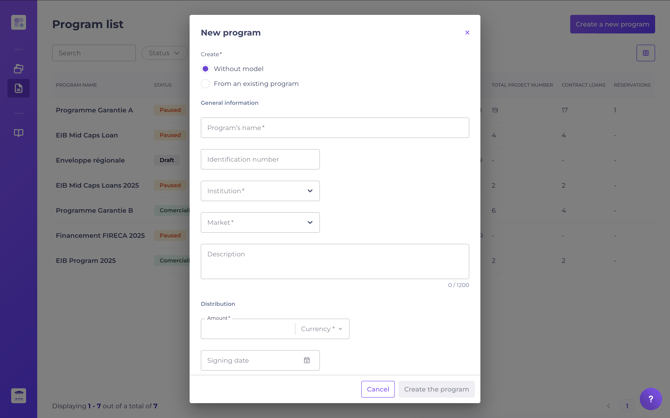The image size is (670, 418).
Task: Click the institution icon at sidebar bottom
Action: pyautogui.click(x=18, y=395)
